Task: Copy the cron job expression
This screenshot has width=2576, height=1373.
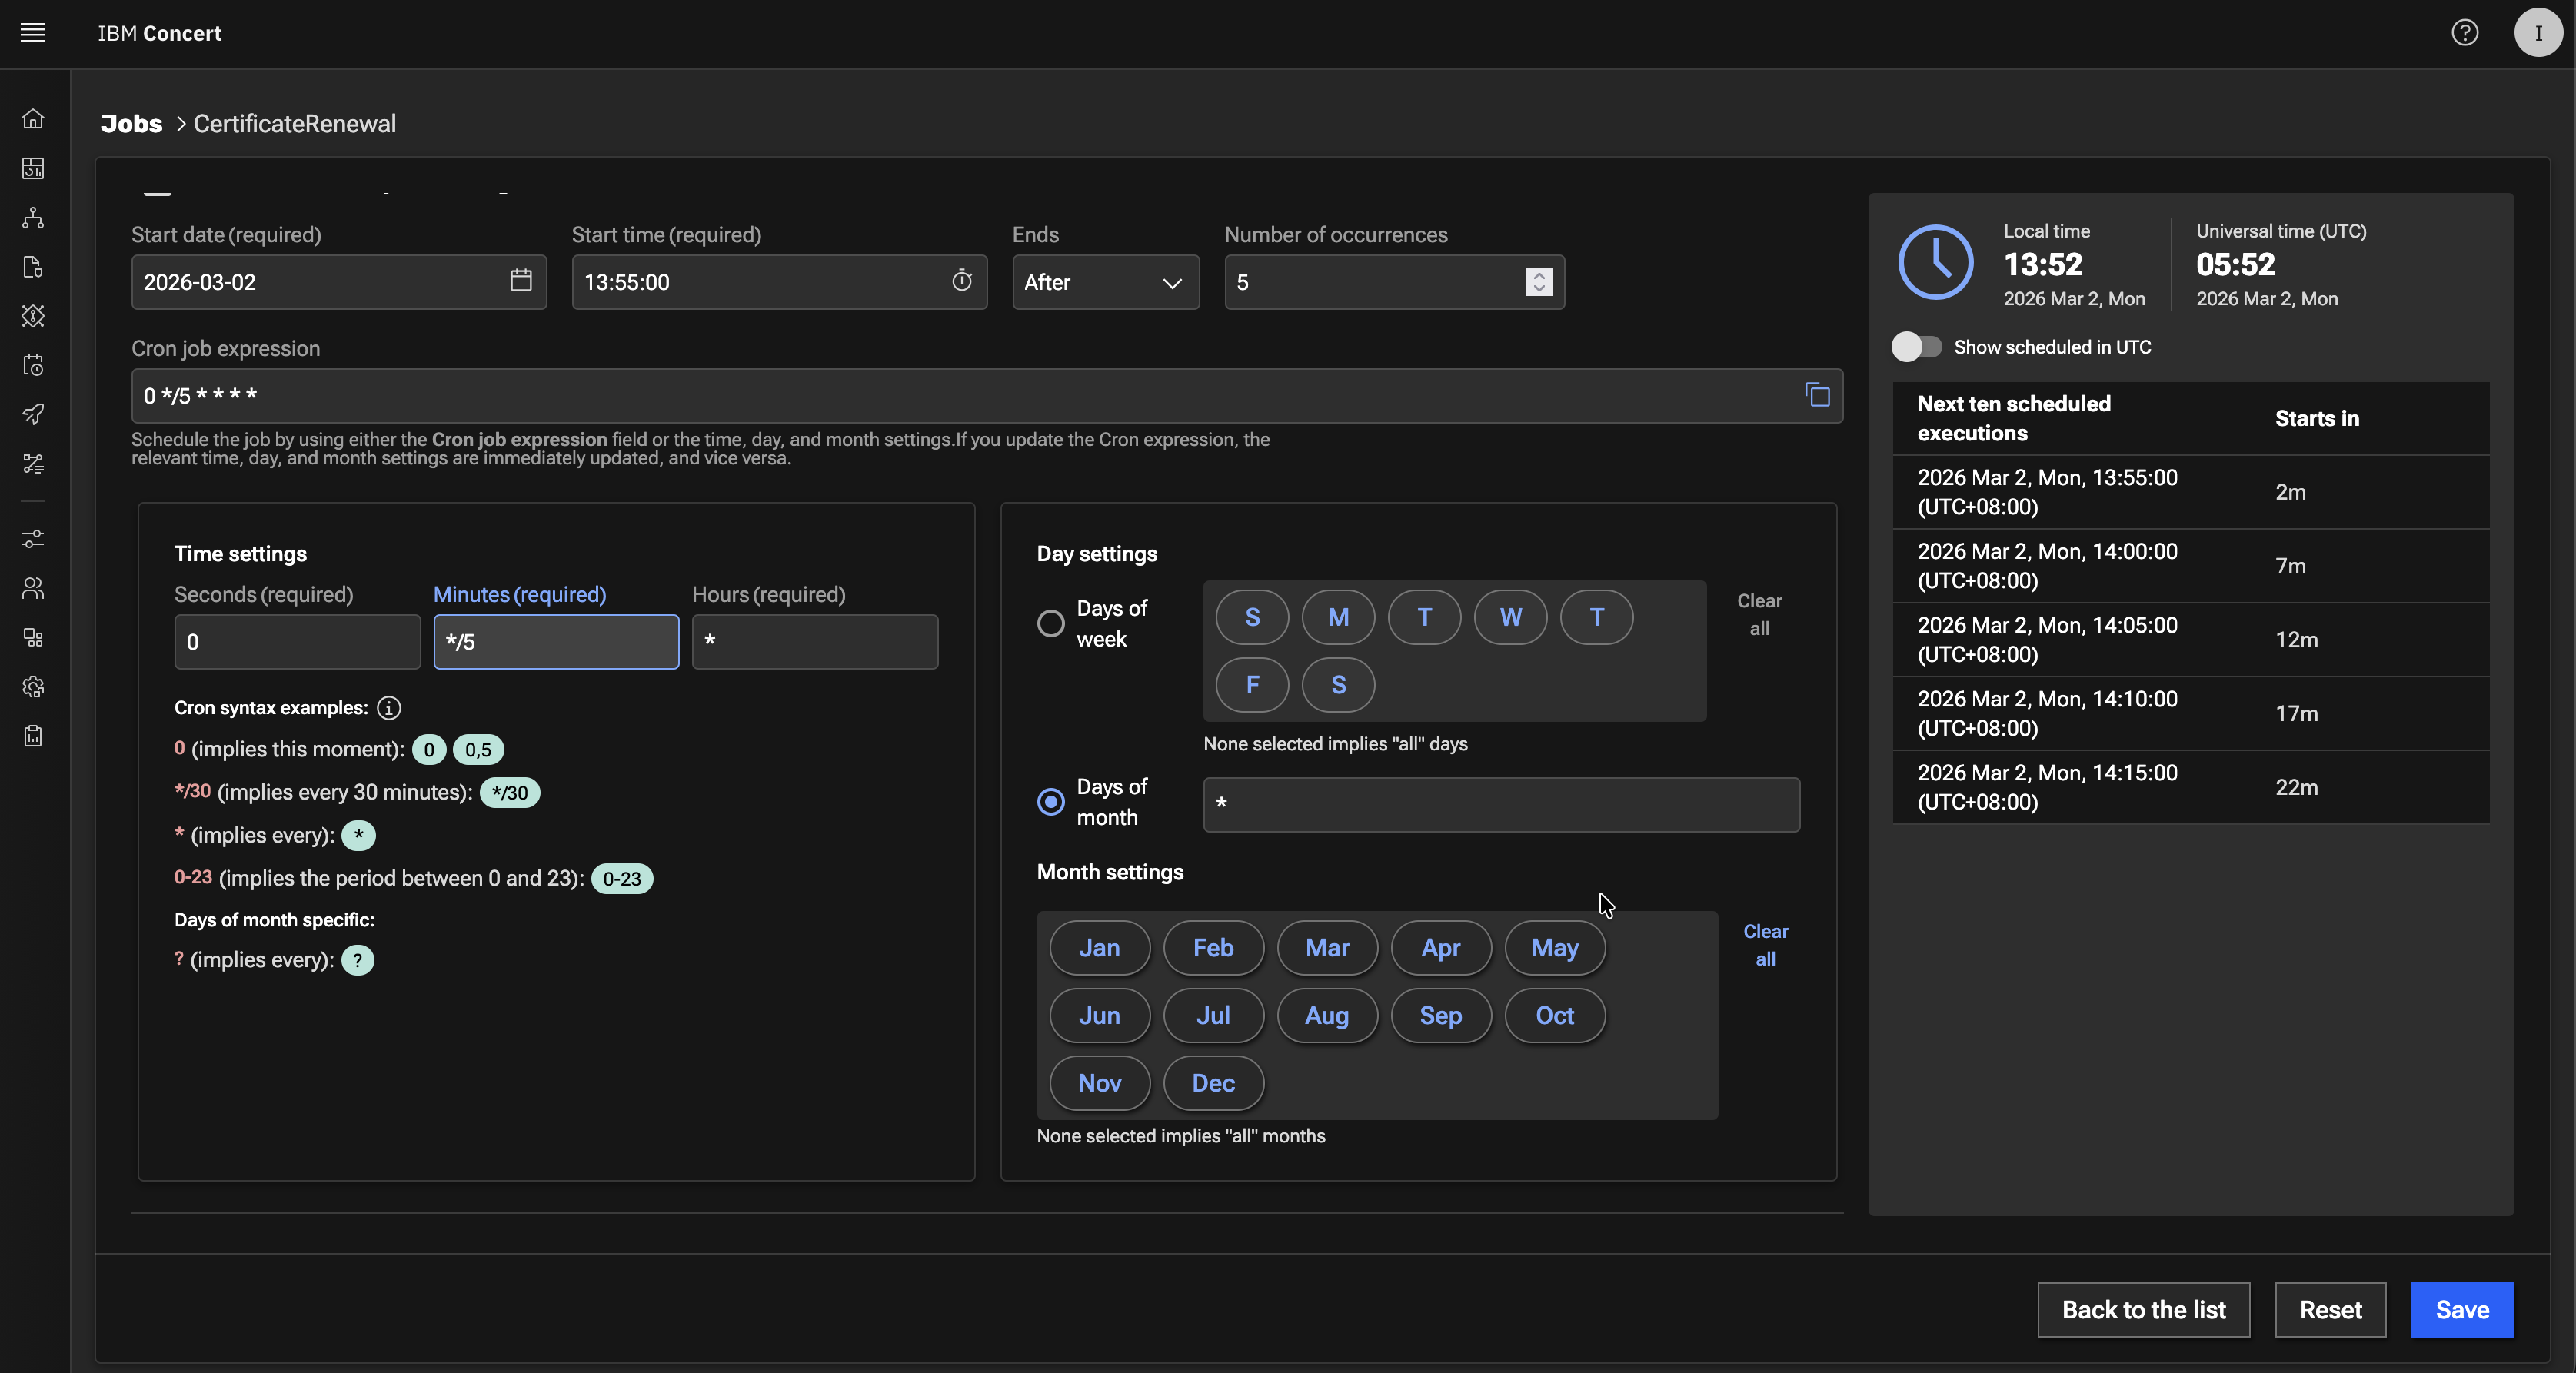Action: [1817, 395]
